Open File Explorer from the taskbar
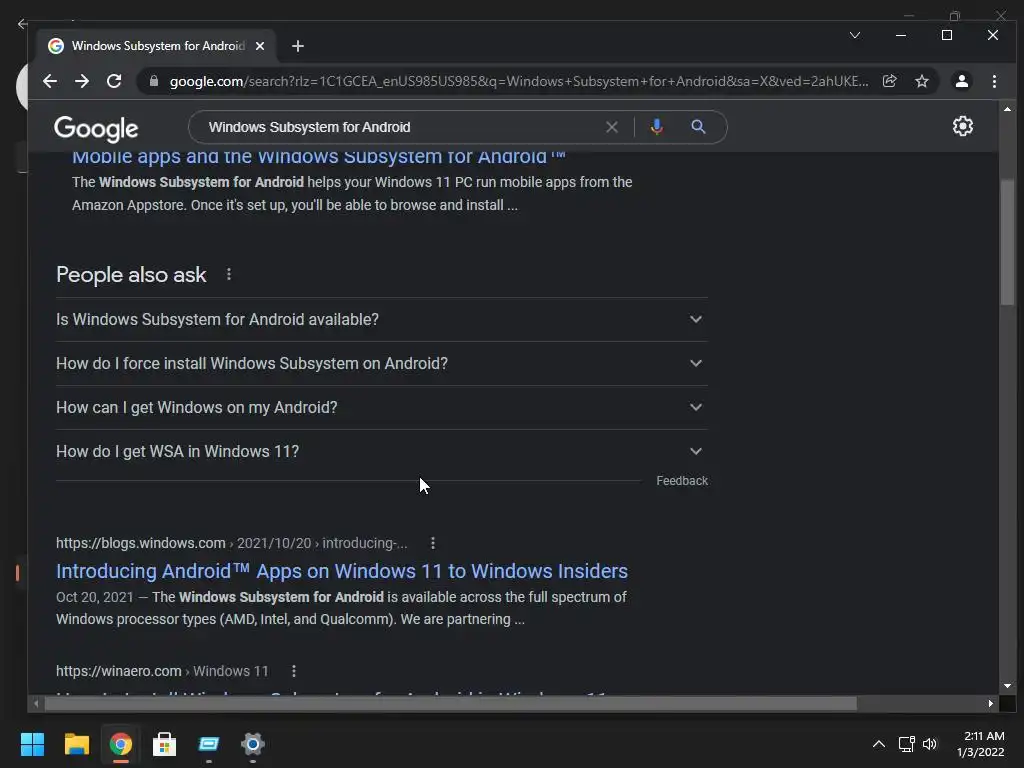1024x768 pixels. (76, 744)
